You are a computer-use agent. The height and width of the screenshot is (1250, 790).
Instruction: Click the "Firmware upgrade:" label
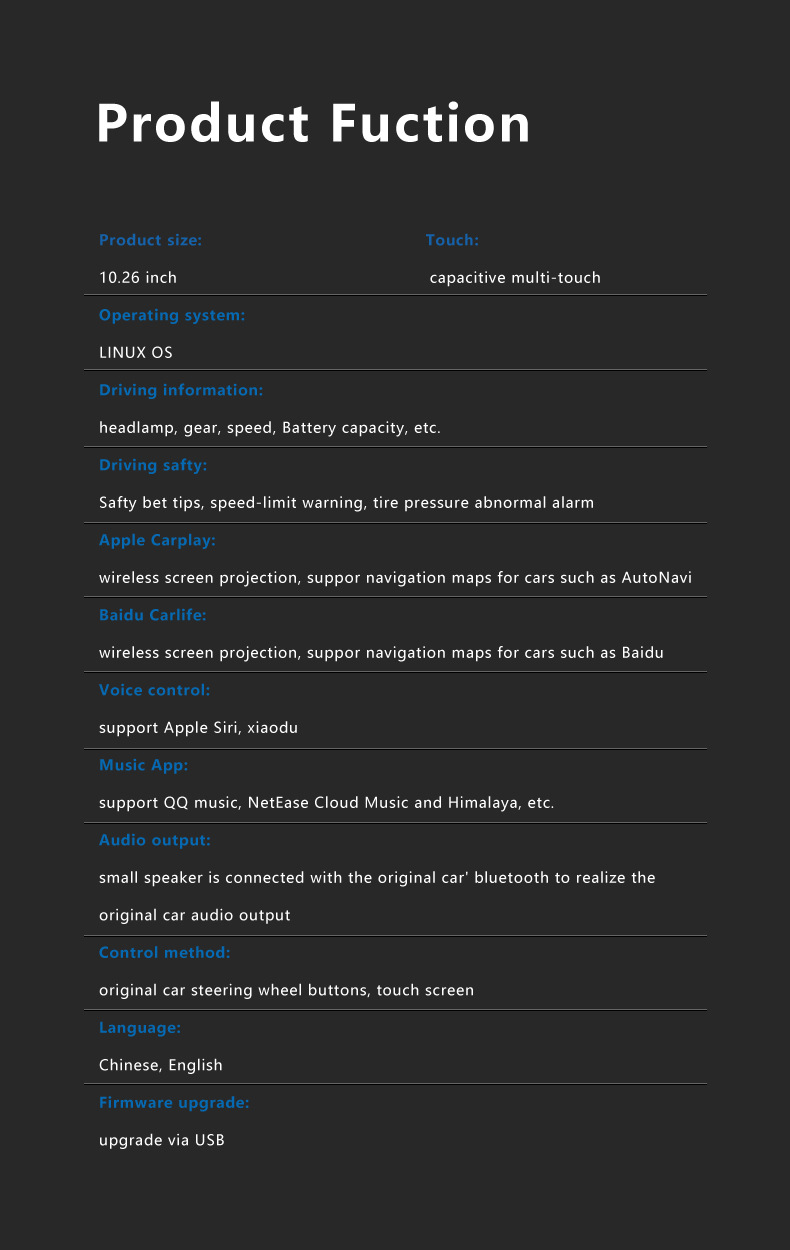174,1102
